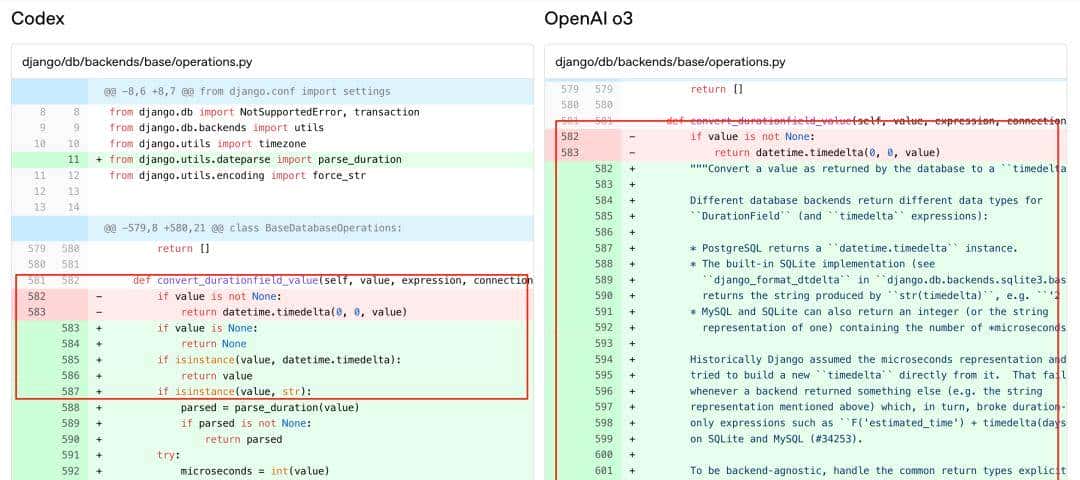Select line number 601 in the OpenAI o3 diff
Viewport: 1080px width, 480px height.
(603, 471)
